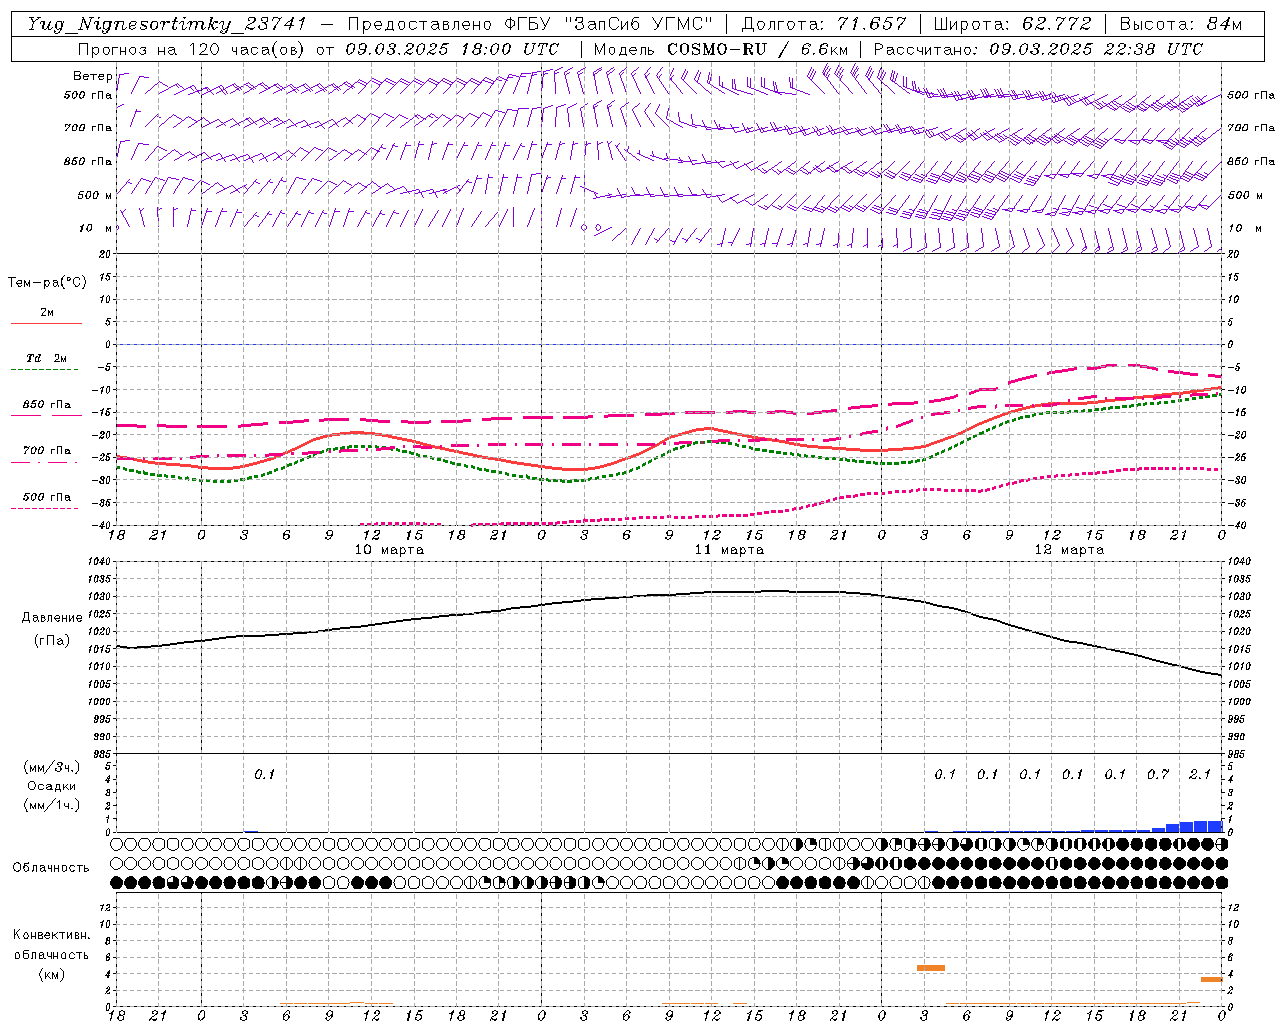Click the Тем-ра(°C) axis label
The height and width of the screenshot is (1024, 1280).
pos(47,283)
